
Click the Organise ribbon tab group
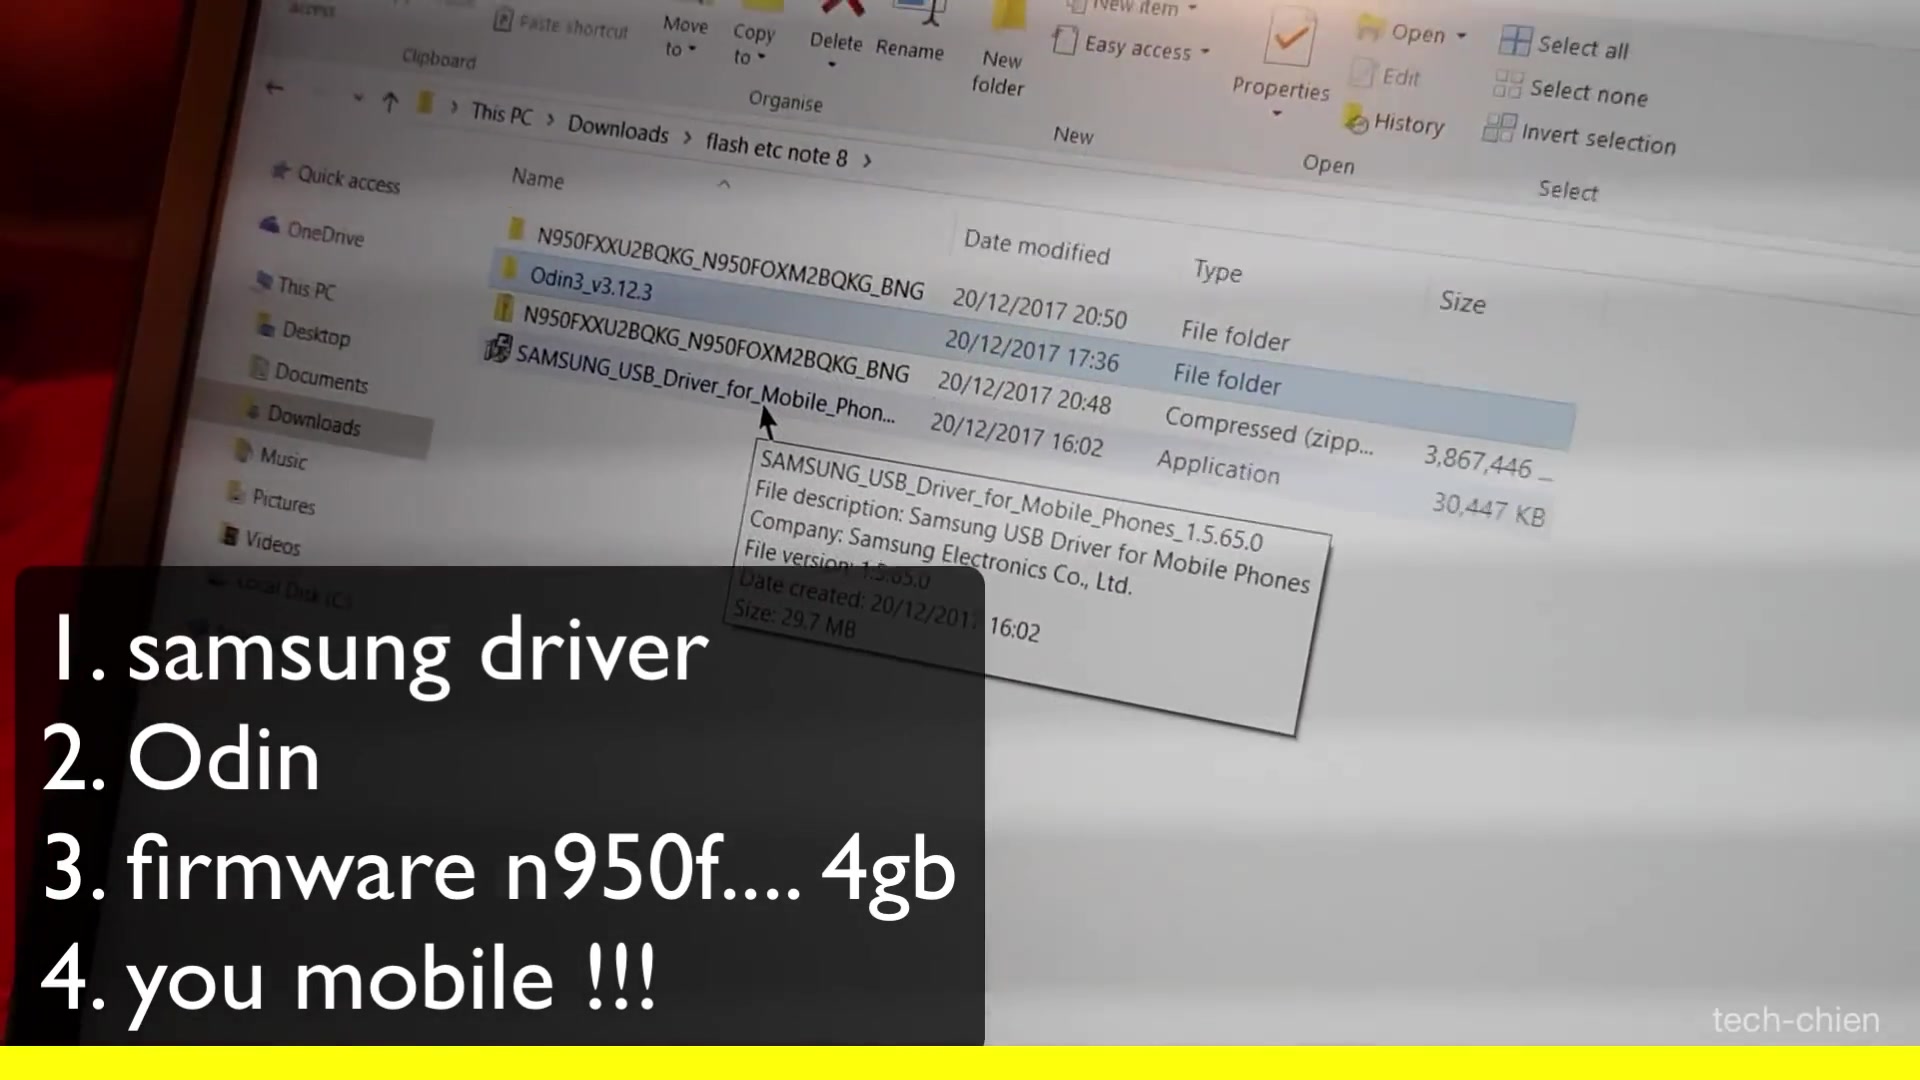tap(787, 100)
